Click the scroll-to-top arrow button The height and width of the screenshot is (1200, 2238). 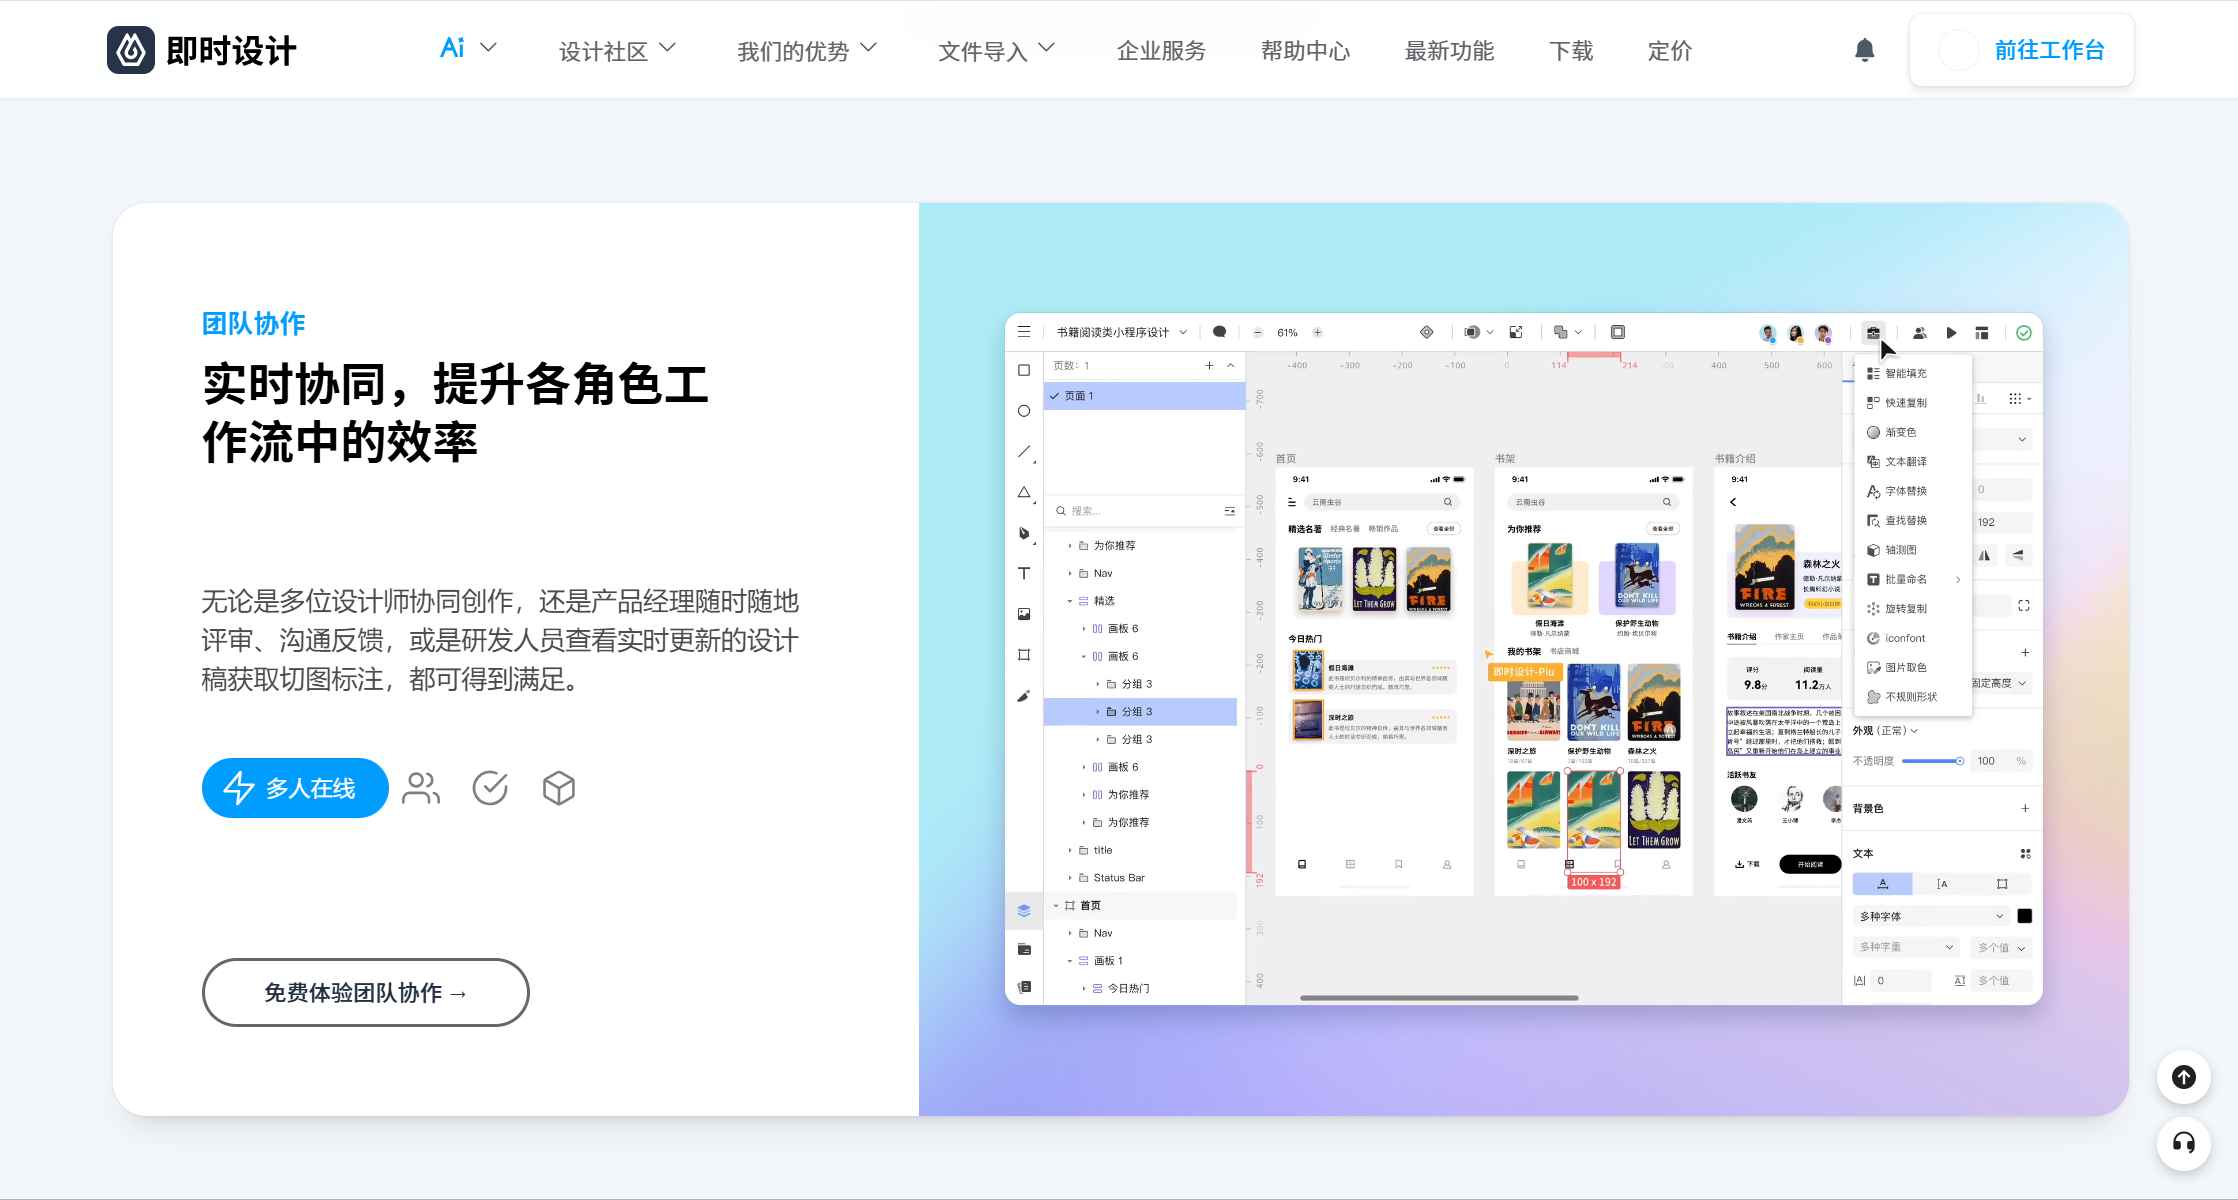[2184, 1077]
